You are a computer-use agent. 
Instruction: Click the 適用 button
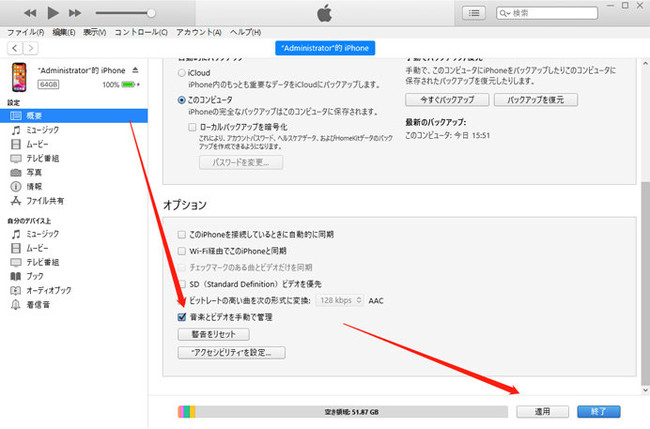(542, 412)
